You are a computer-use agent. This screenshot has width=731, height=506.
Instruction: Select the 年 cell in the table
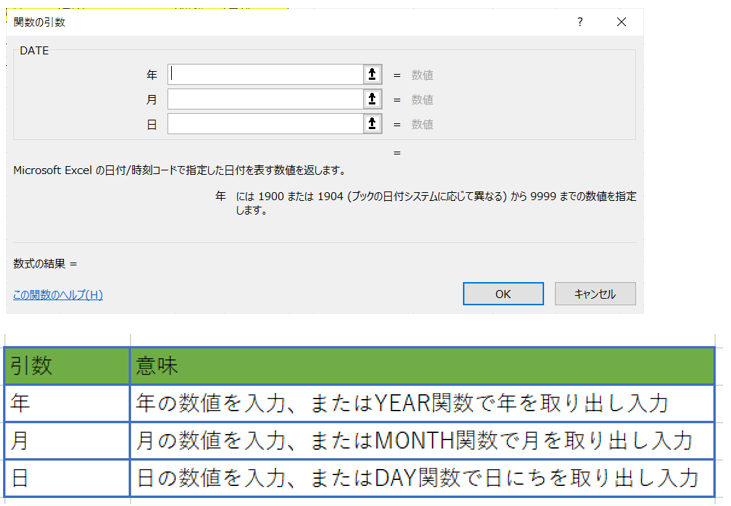click(67, 403)
